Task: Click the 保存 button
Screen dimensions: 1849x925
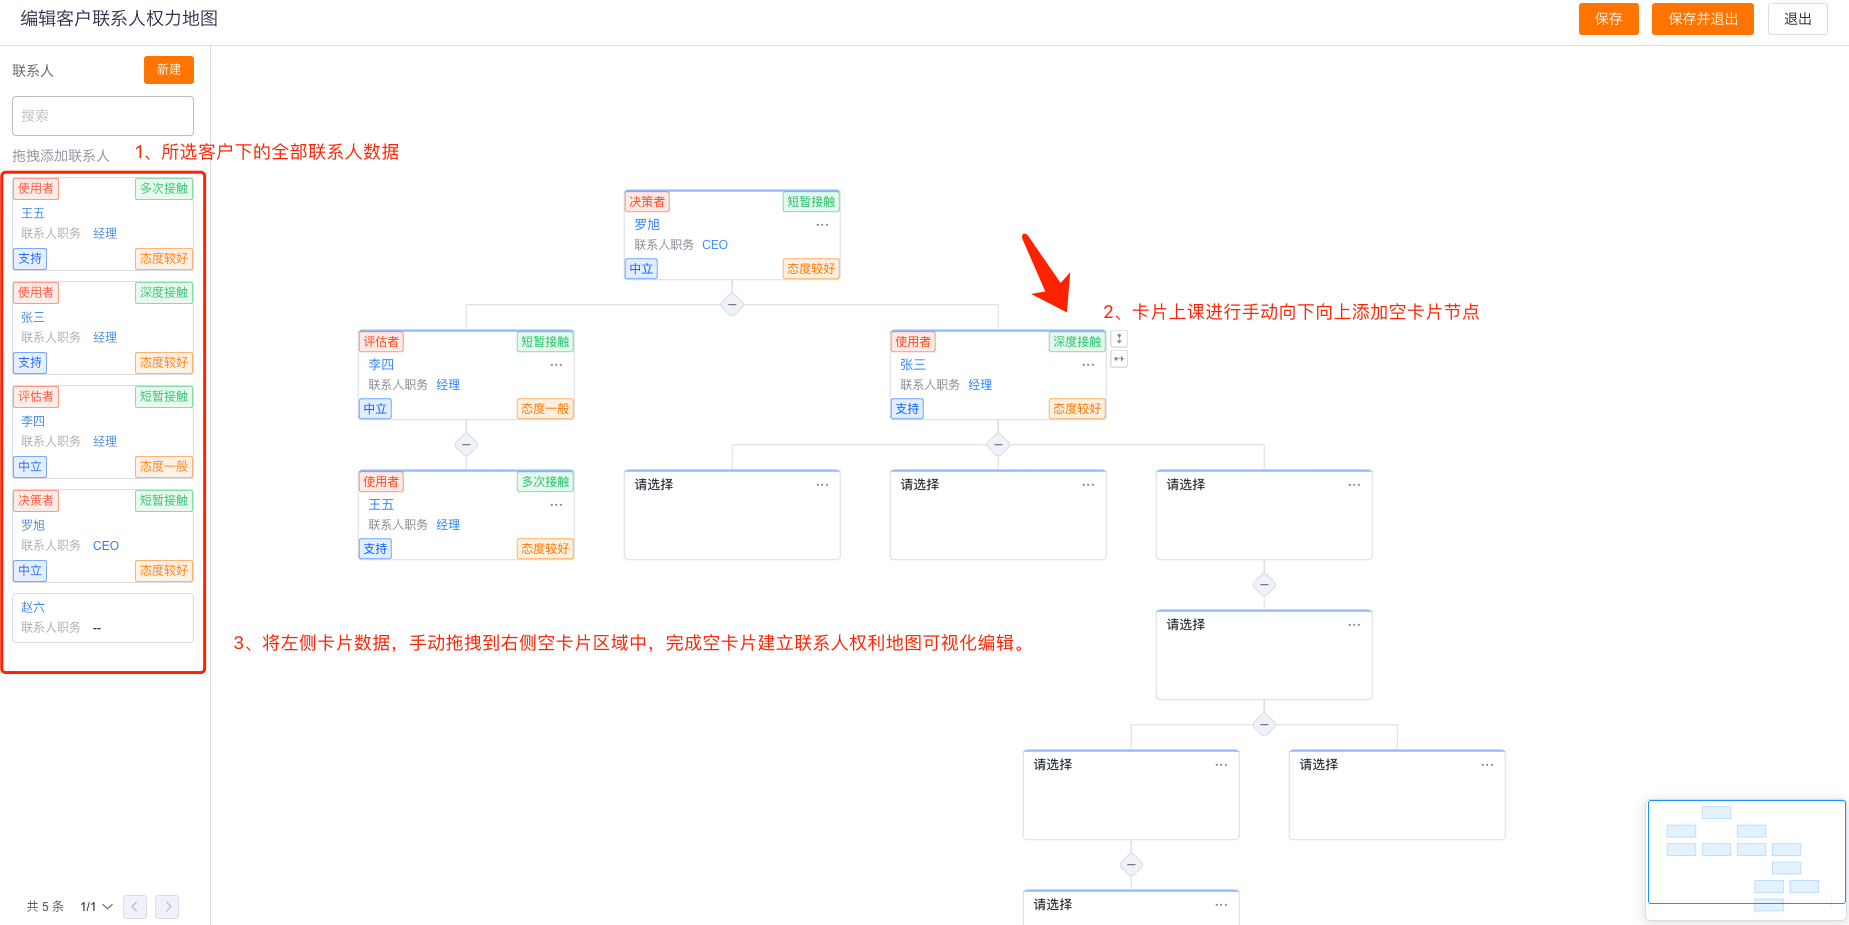Action: (1609, 19)
